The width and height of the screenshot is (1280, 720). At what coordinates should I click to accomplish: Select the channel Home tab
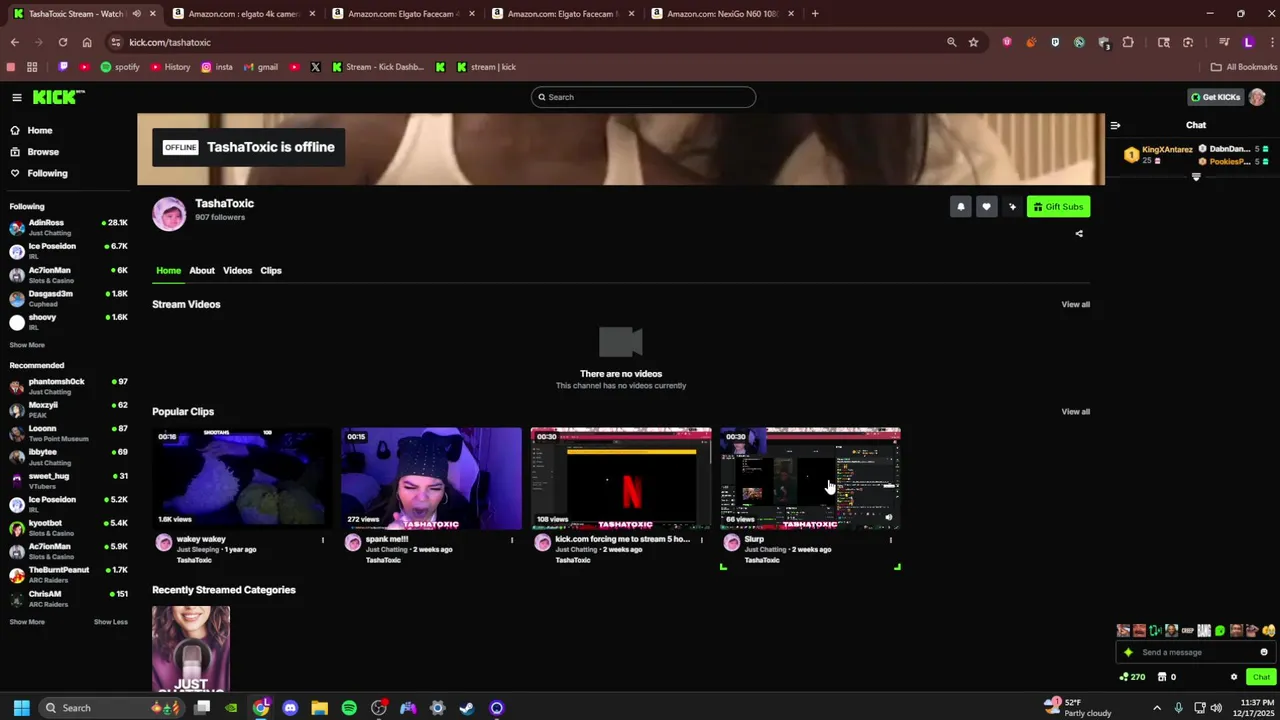pos(168,270)
